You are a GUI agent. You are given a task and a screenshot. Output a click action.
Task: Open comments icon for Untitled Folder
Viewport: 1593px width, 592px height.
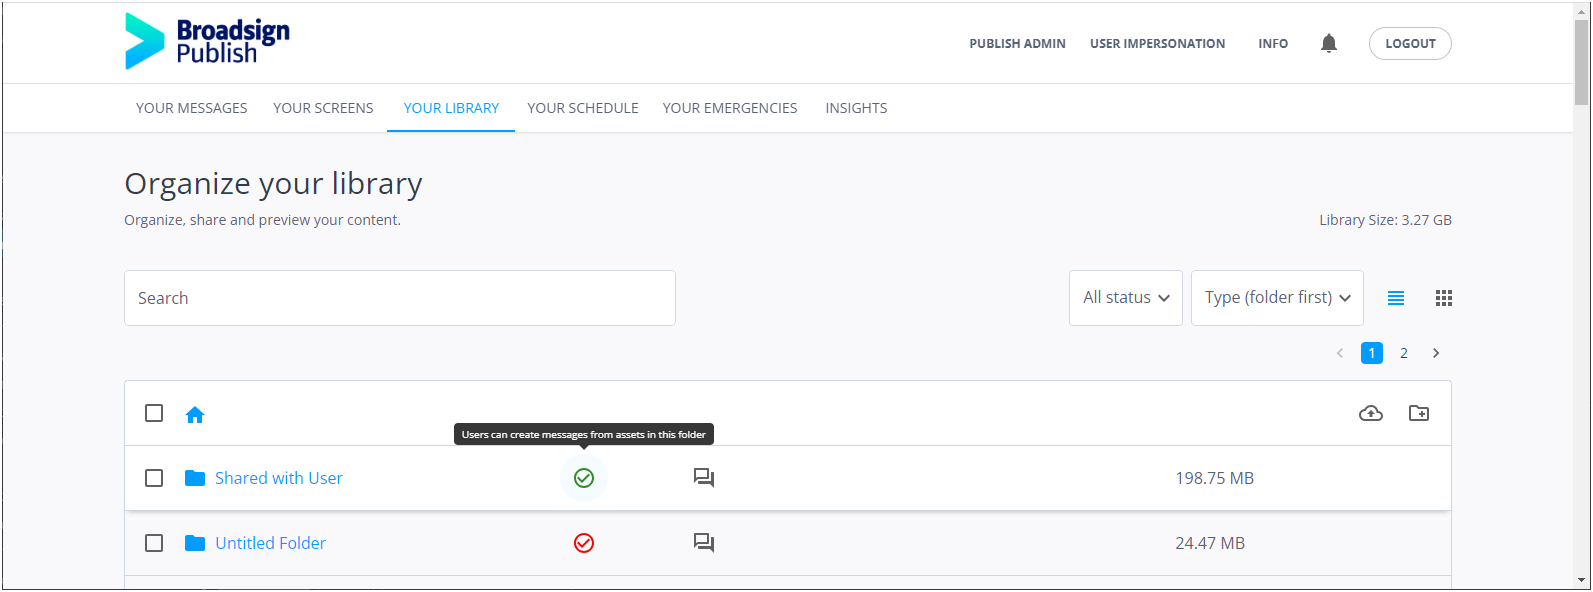click(704, 543)
